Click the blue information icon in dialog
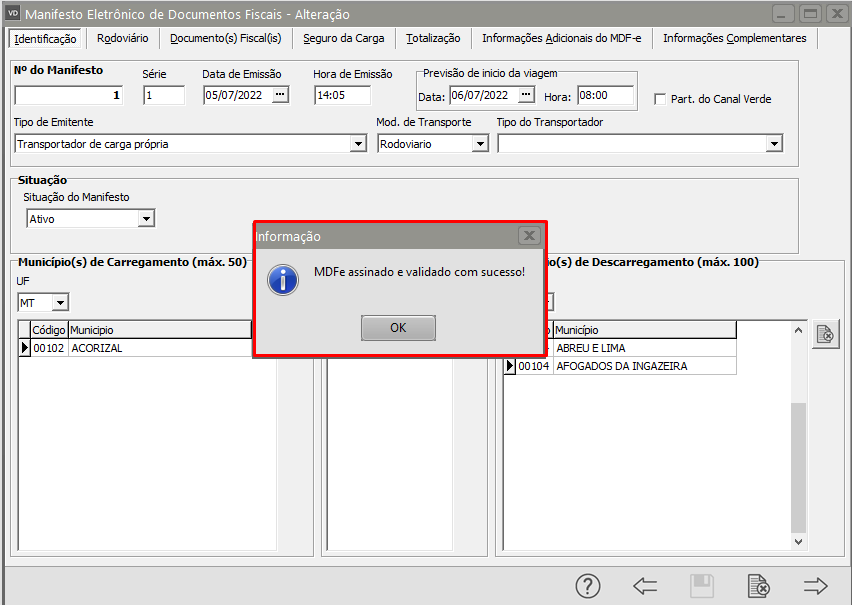 coord(283,280)
